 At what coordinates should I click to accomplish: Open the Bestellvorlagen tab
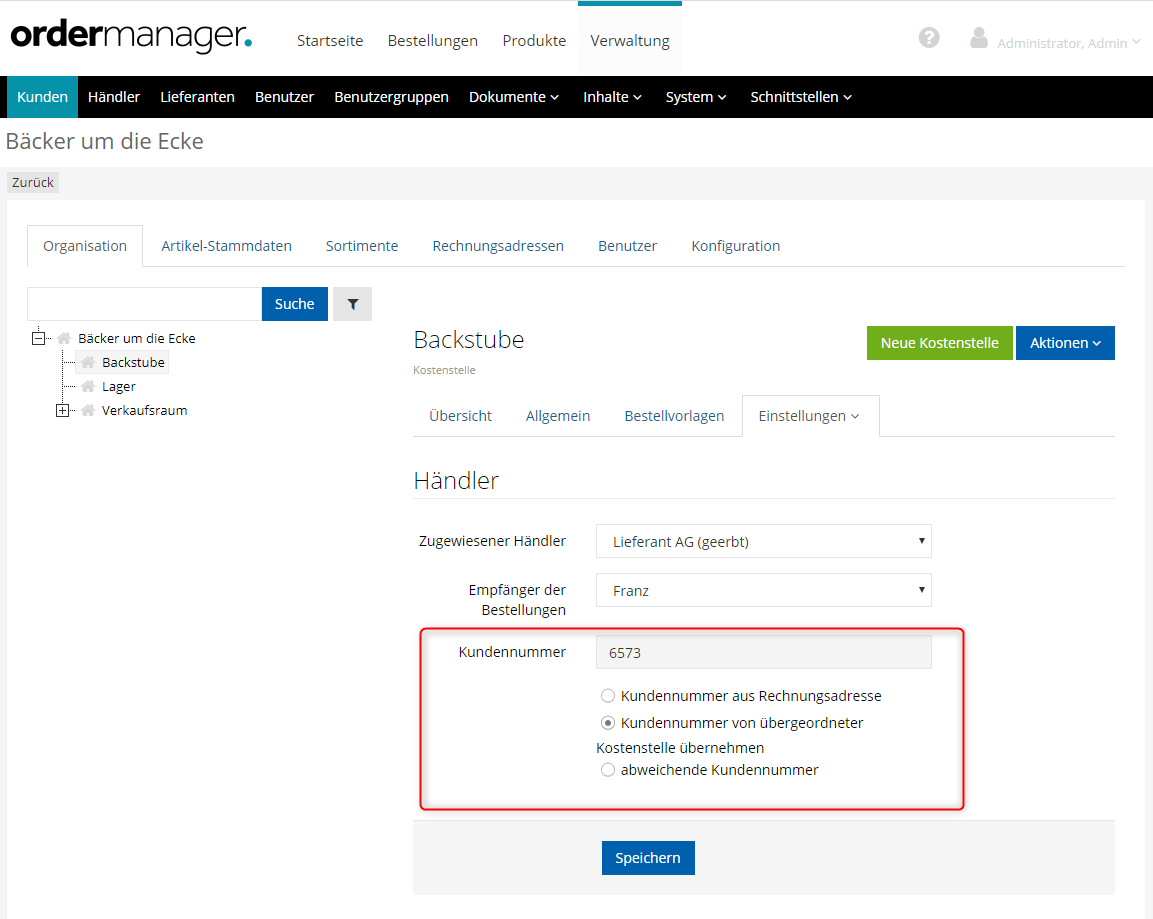click(x=674, y=416)
